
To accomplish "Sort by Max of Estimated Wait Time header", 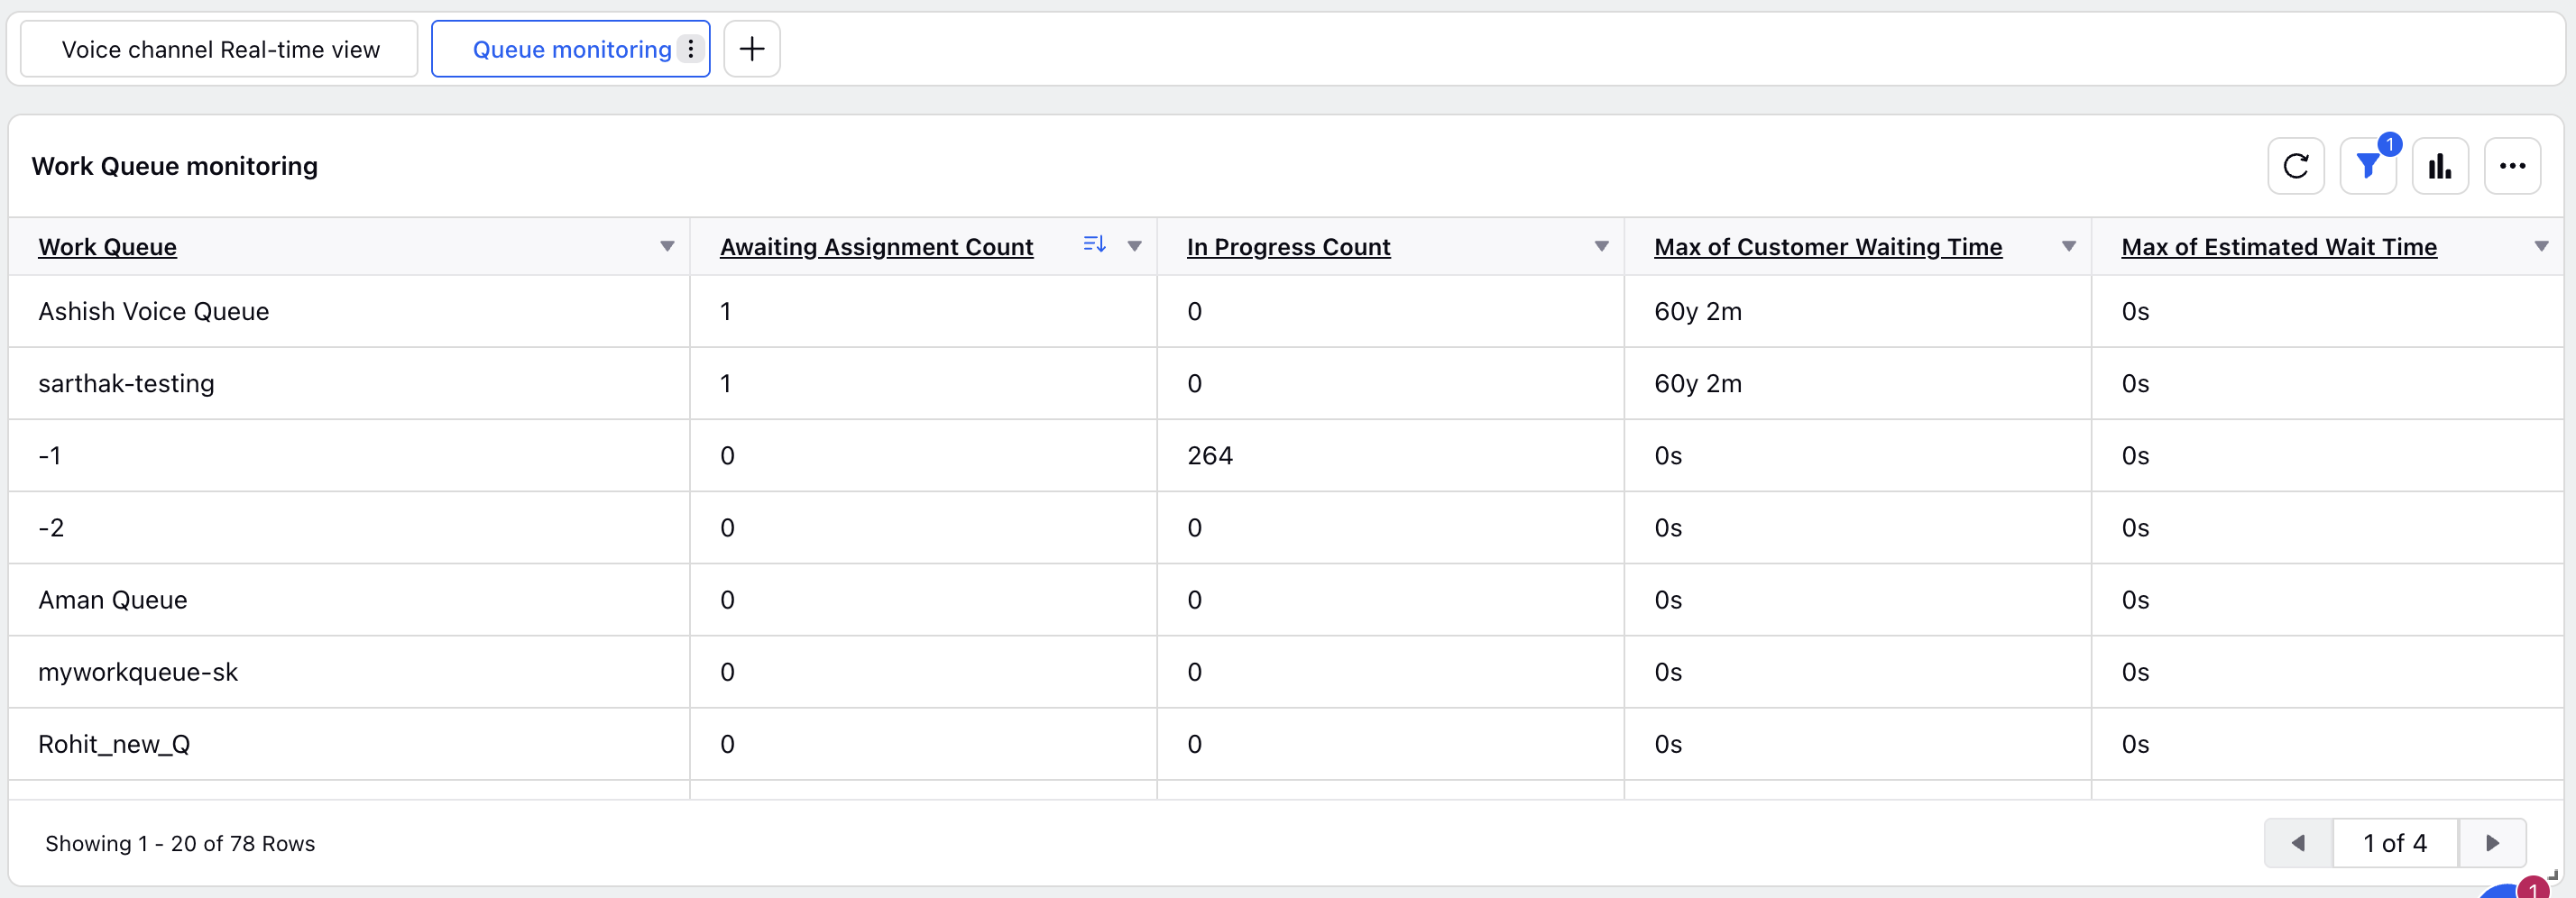I will 2279,247.
